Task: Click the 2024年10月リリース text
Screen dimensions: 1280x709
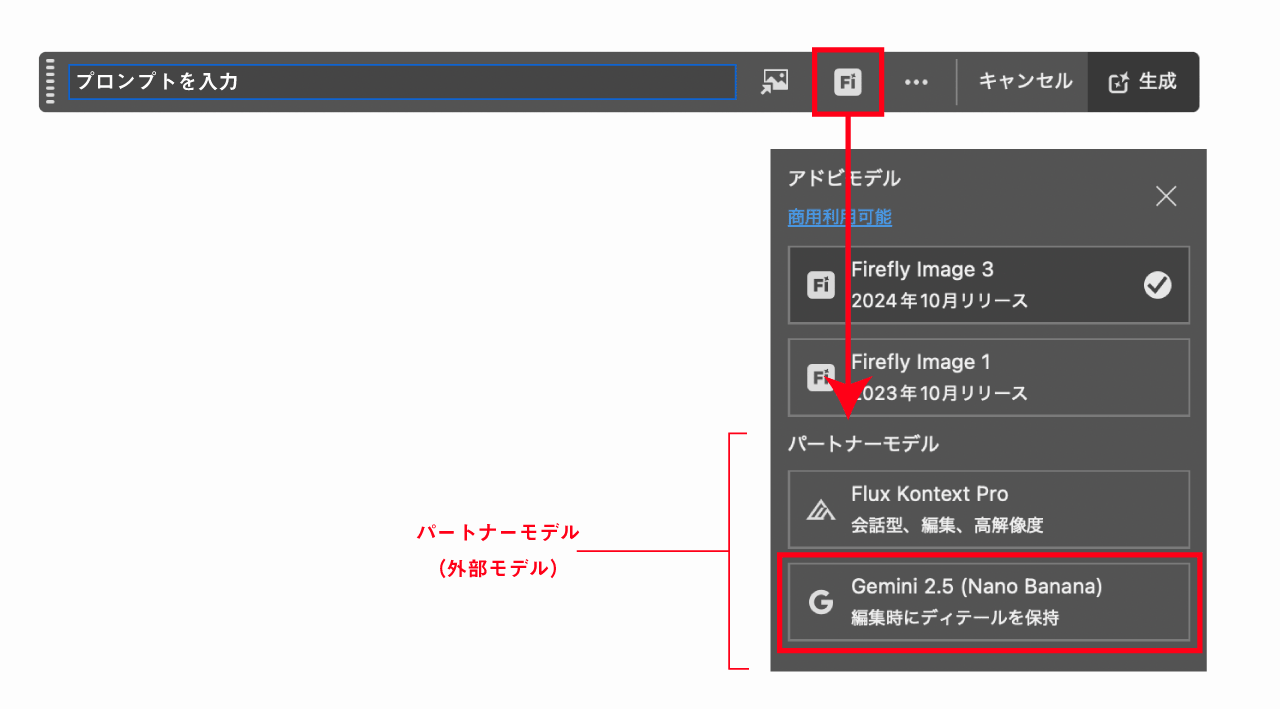Action: [939, 301]
